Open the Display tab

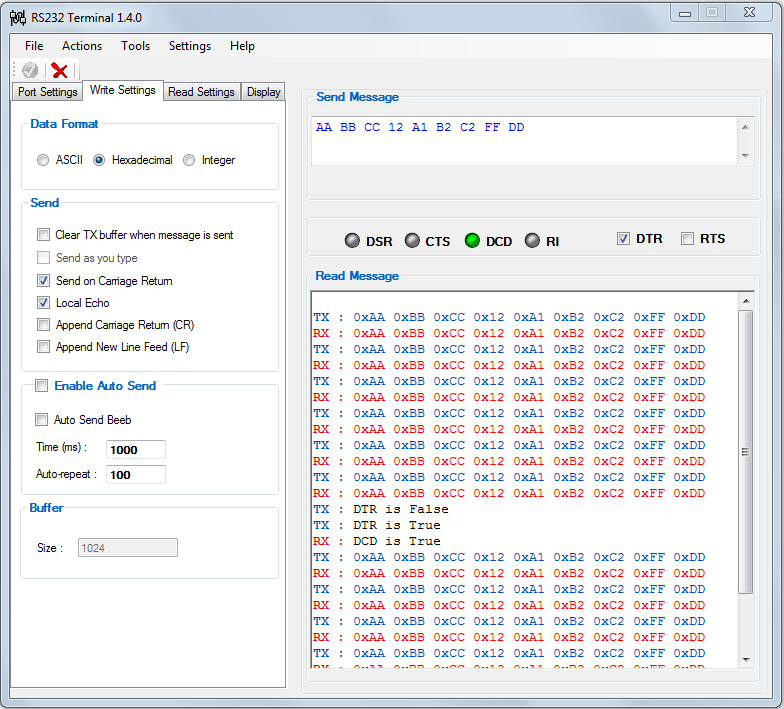[264, 92]
